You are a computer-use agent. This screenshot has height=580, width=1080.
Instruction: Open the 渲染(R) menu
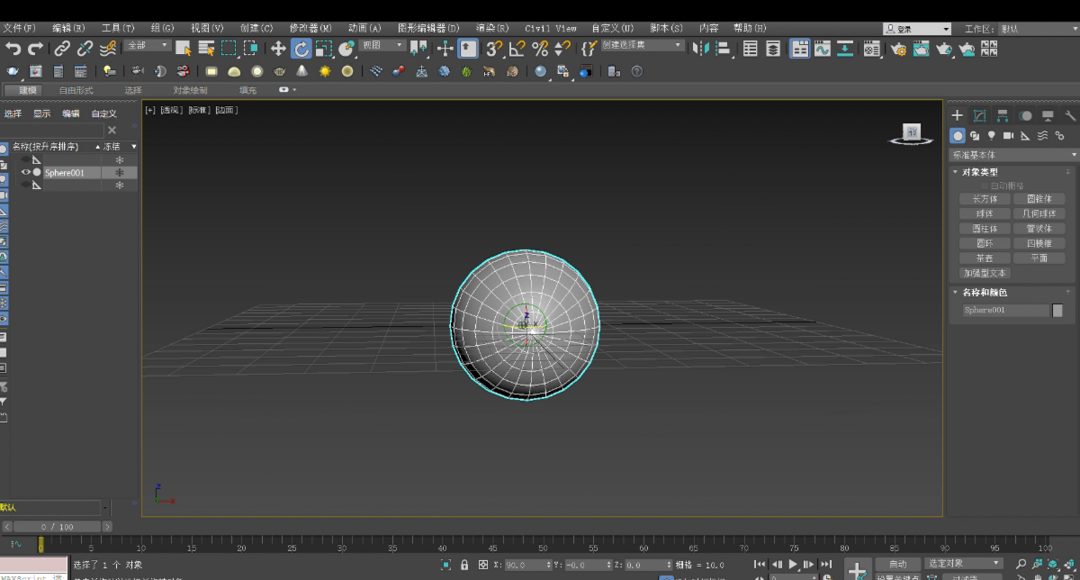(491, 28)
